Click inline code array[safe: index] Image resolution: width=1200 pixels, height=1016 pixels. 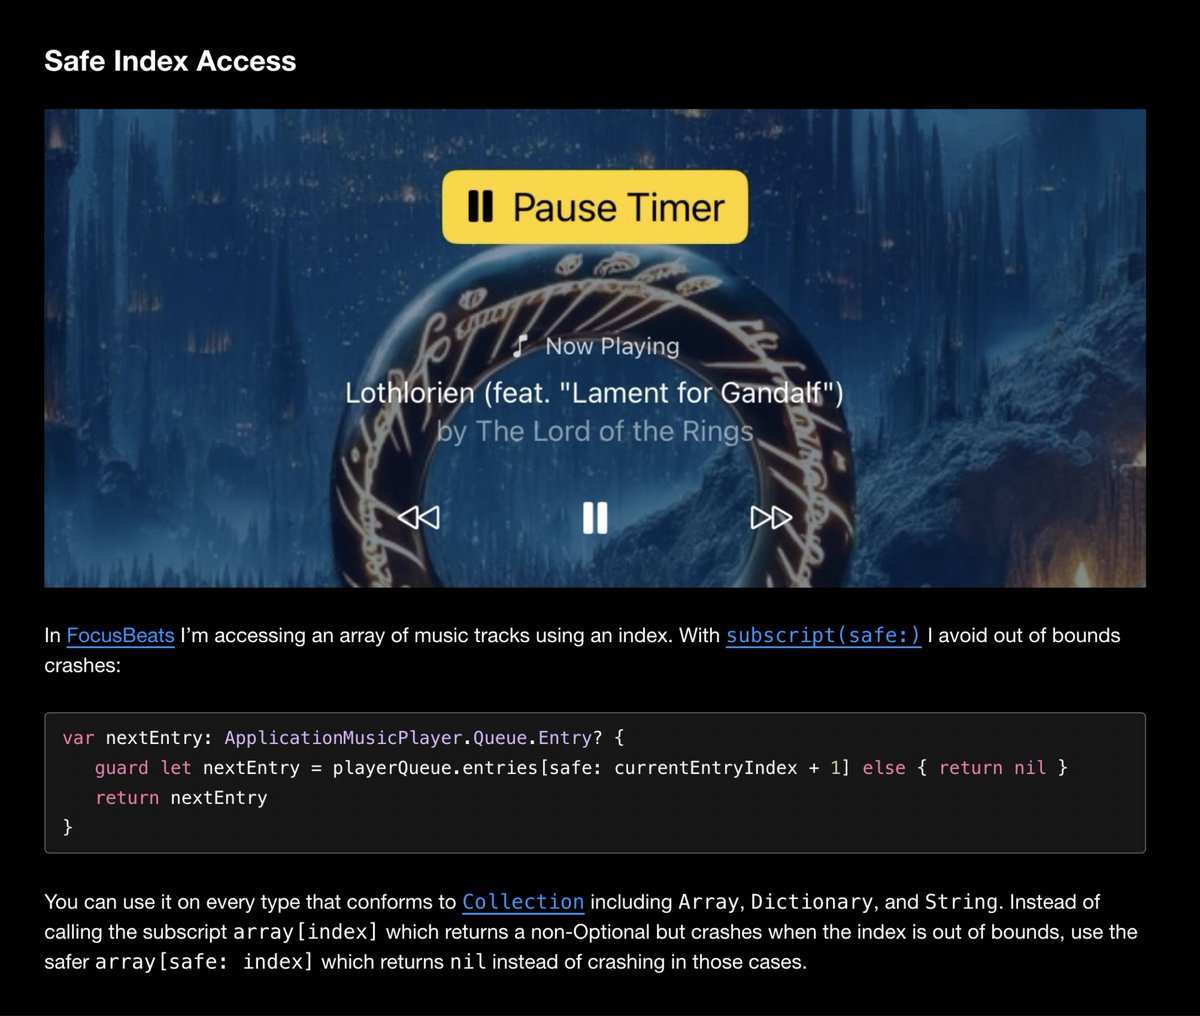(x=203, y=962)
